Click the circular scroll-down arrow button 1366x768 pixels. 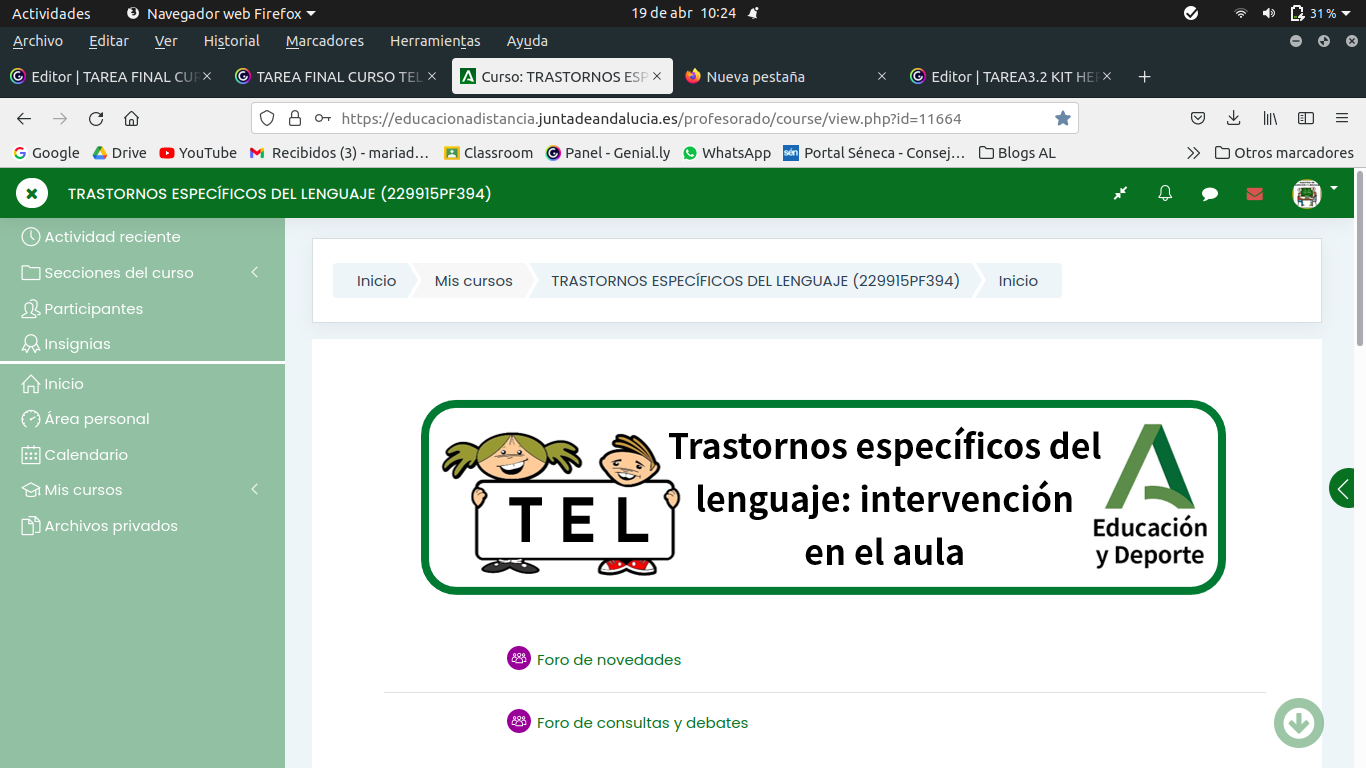(x=1298, y=722)
